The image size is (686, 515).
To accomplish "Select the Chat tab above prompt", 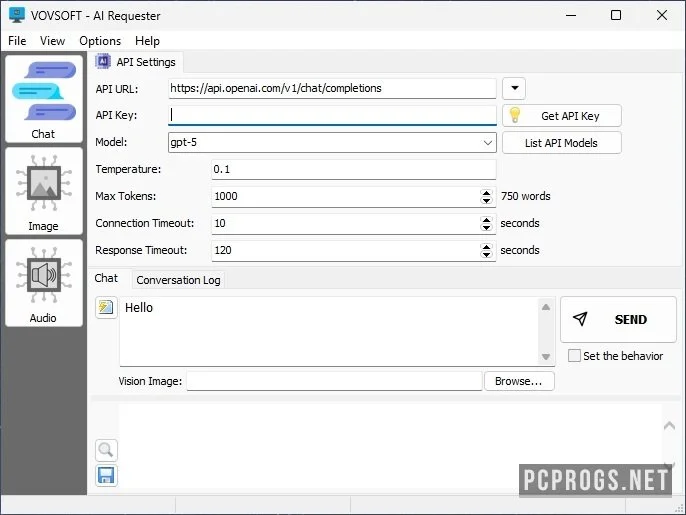I will click(106, 278).
